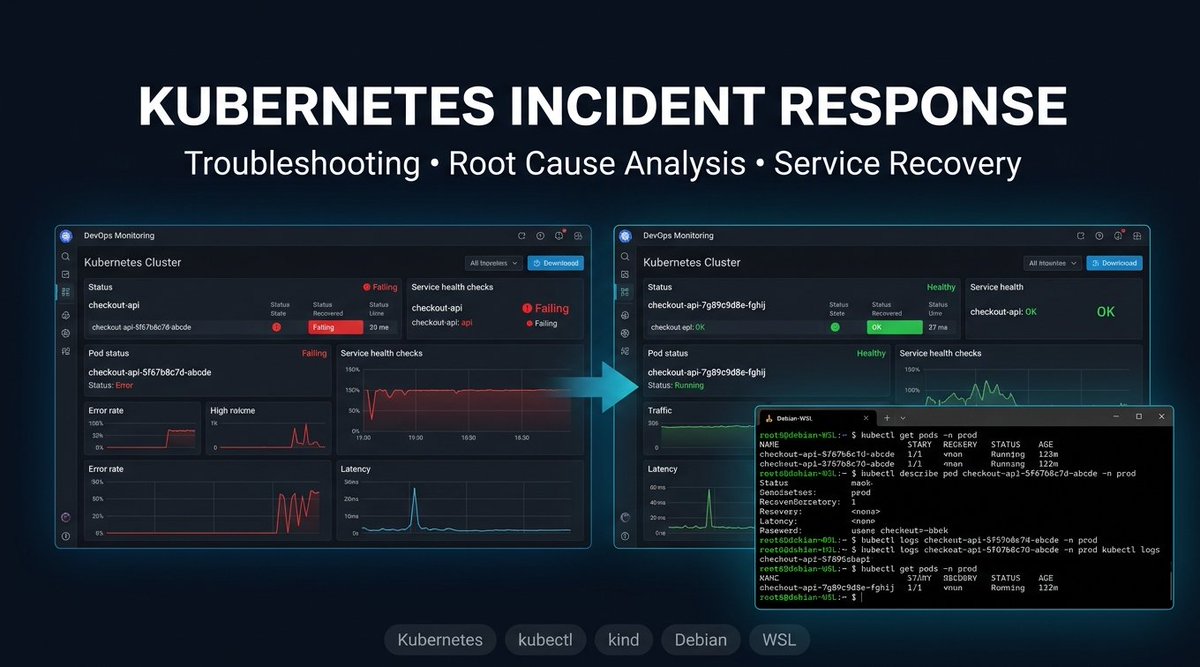Open notifications bell in left dashboard header
Image resolution: width=1200 pixels, height=667 pixels.
(559, 236)
